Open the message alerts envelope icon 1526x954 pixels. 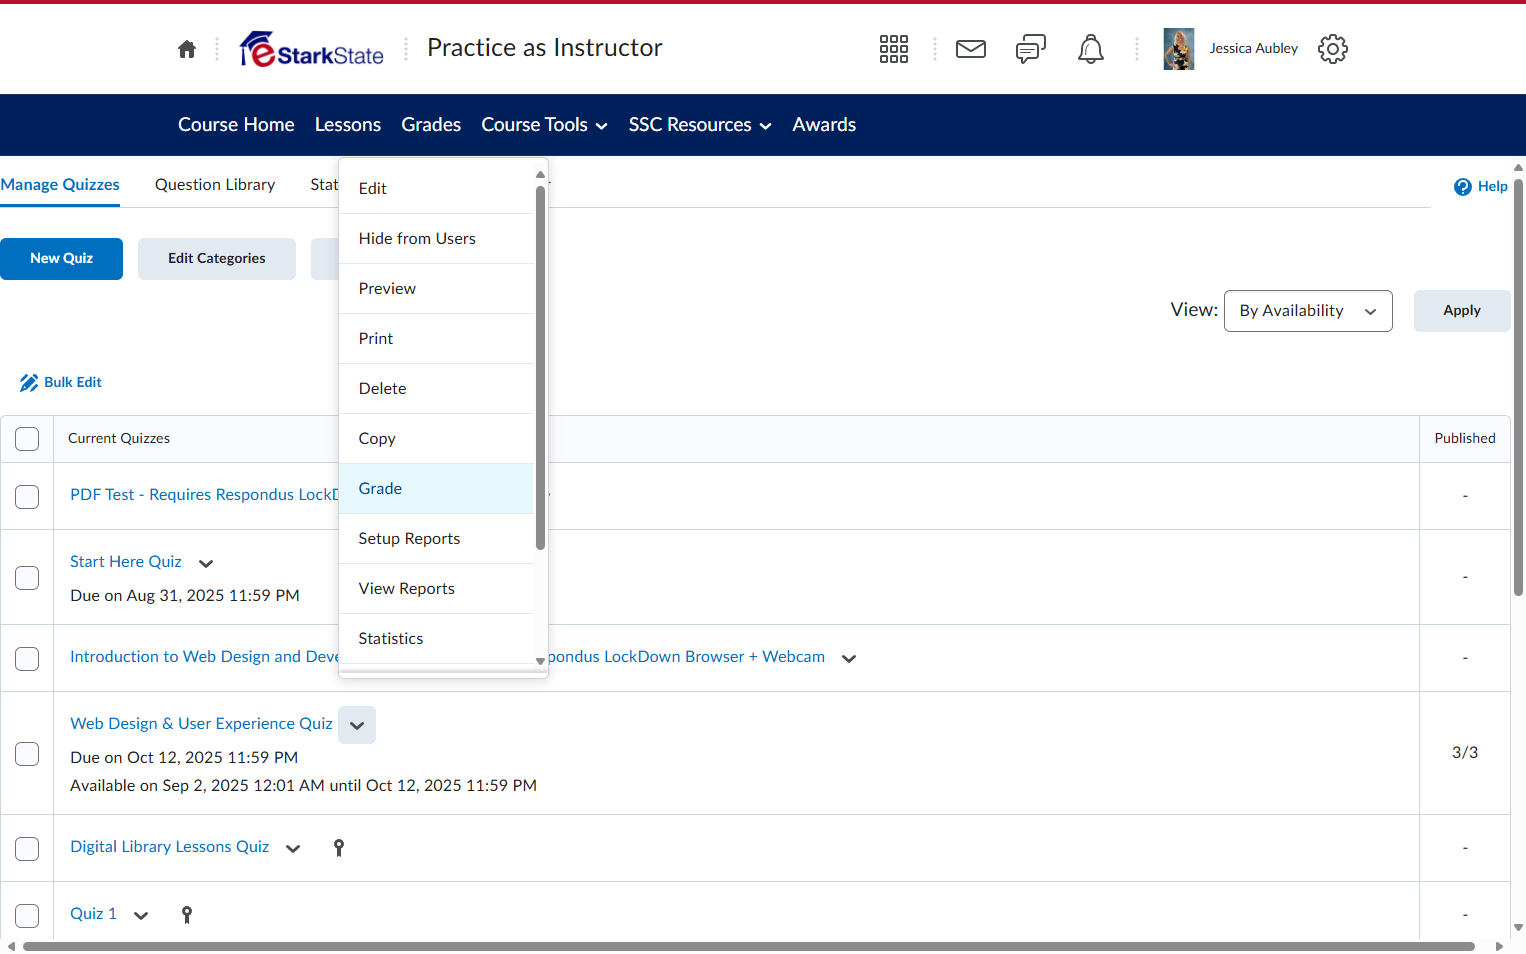pyautogui.click(x=971, y=49)
